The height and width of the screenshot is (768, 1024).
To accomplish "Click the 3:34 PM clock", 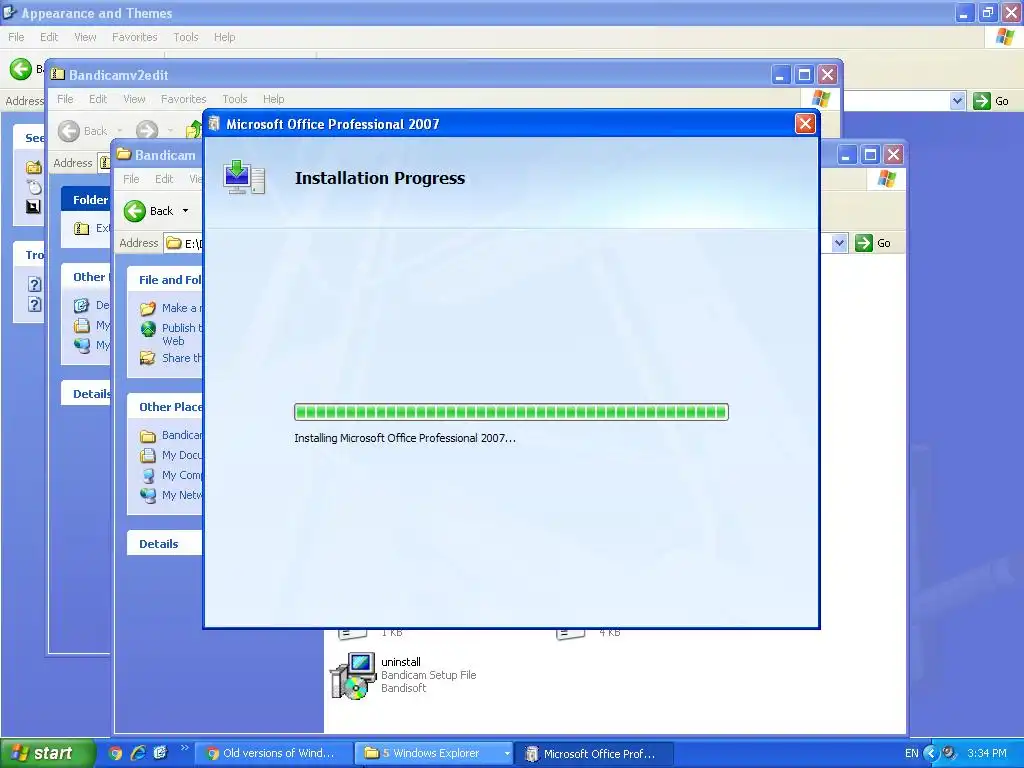I will tap(987, 753).
